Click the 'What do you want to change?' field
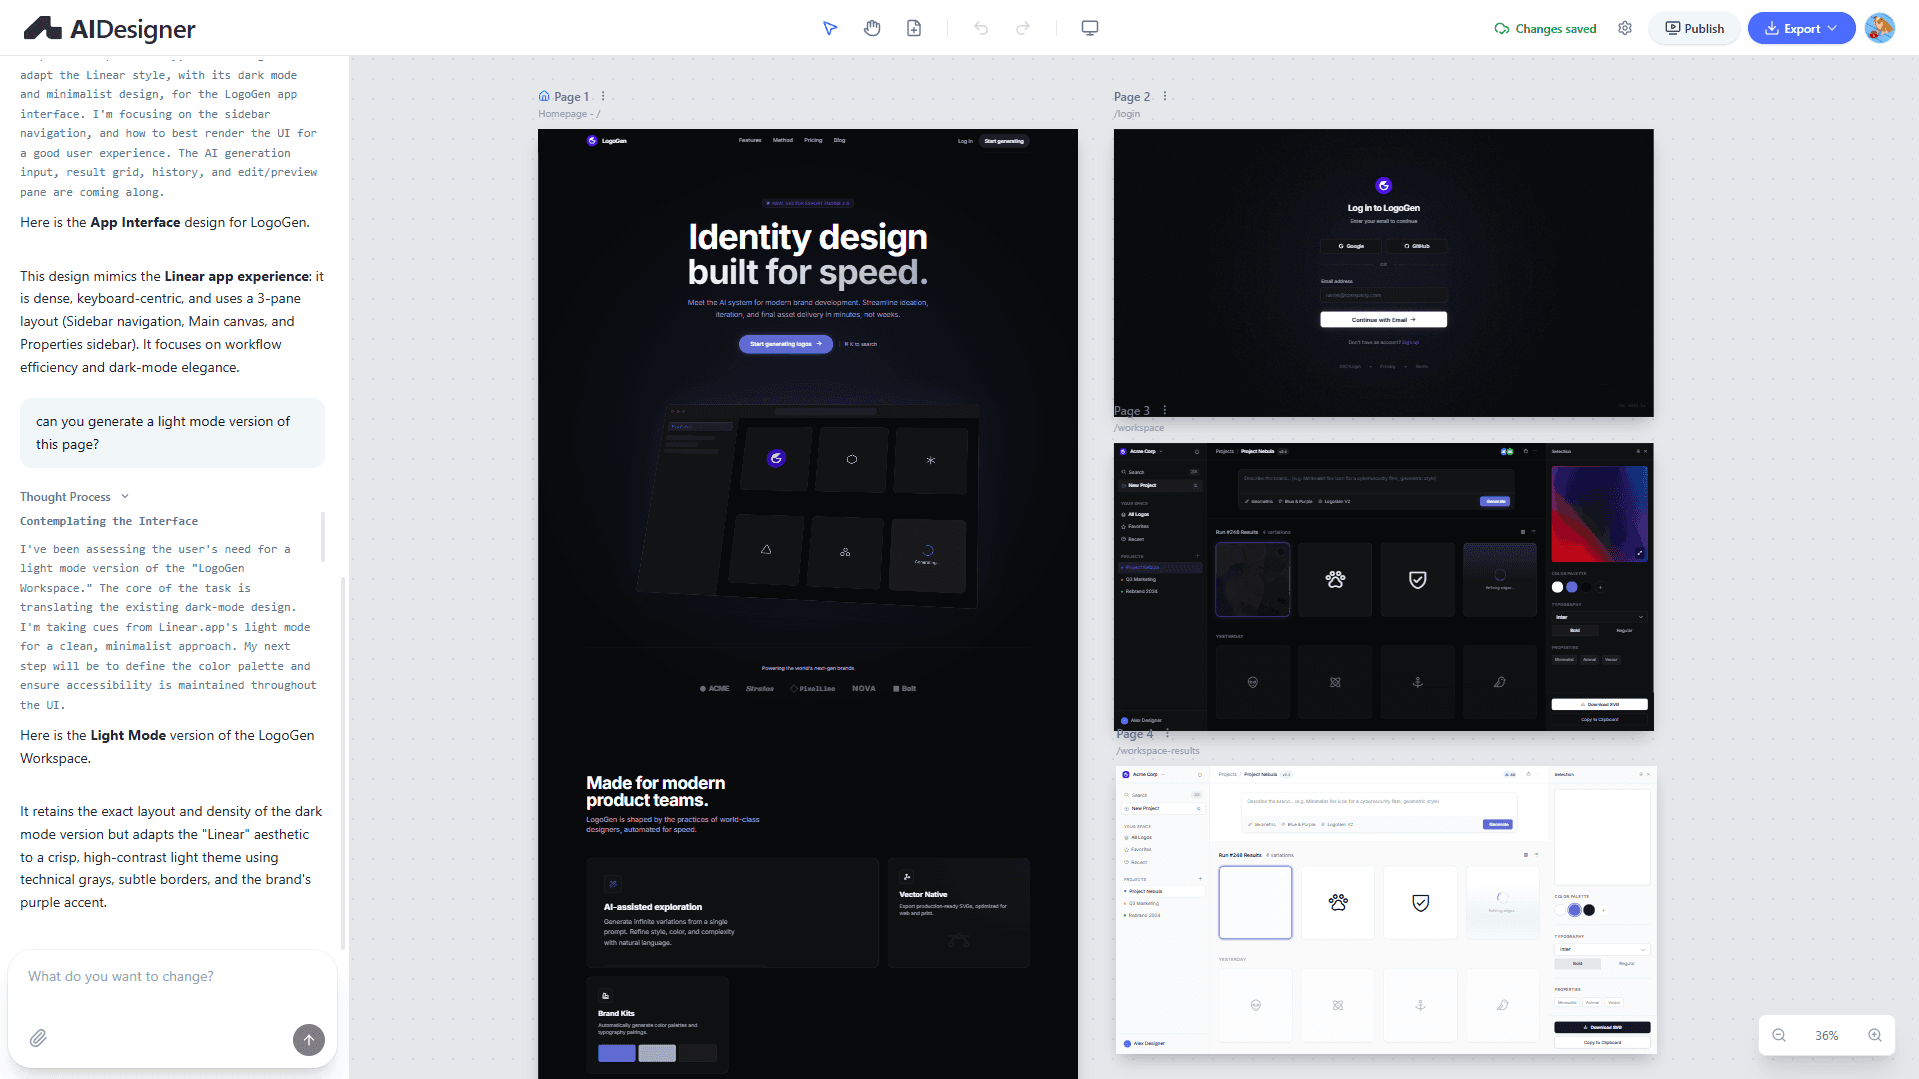This screenshot has width=1919, height=1079. point(170,976)
